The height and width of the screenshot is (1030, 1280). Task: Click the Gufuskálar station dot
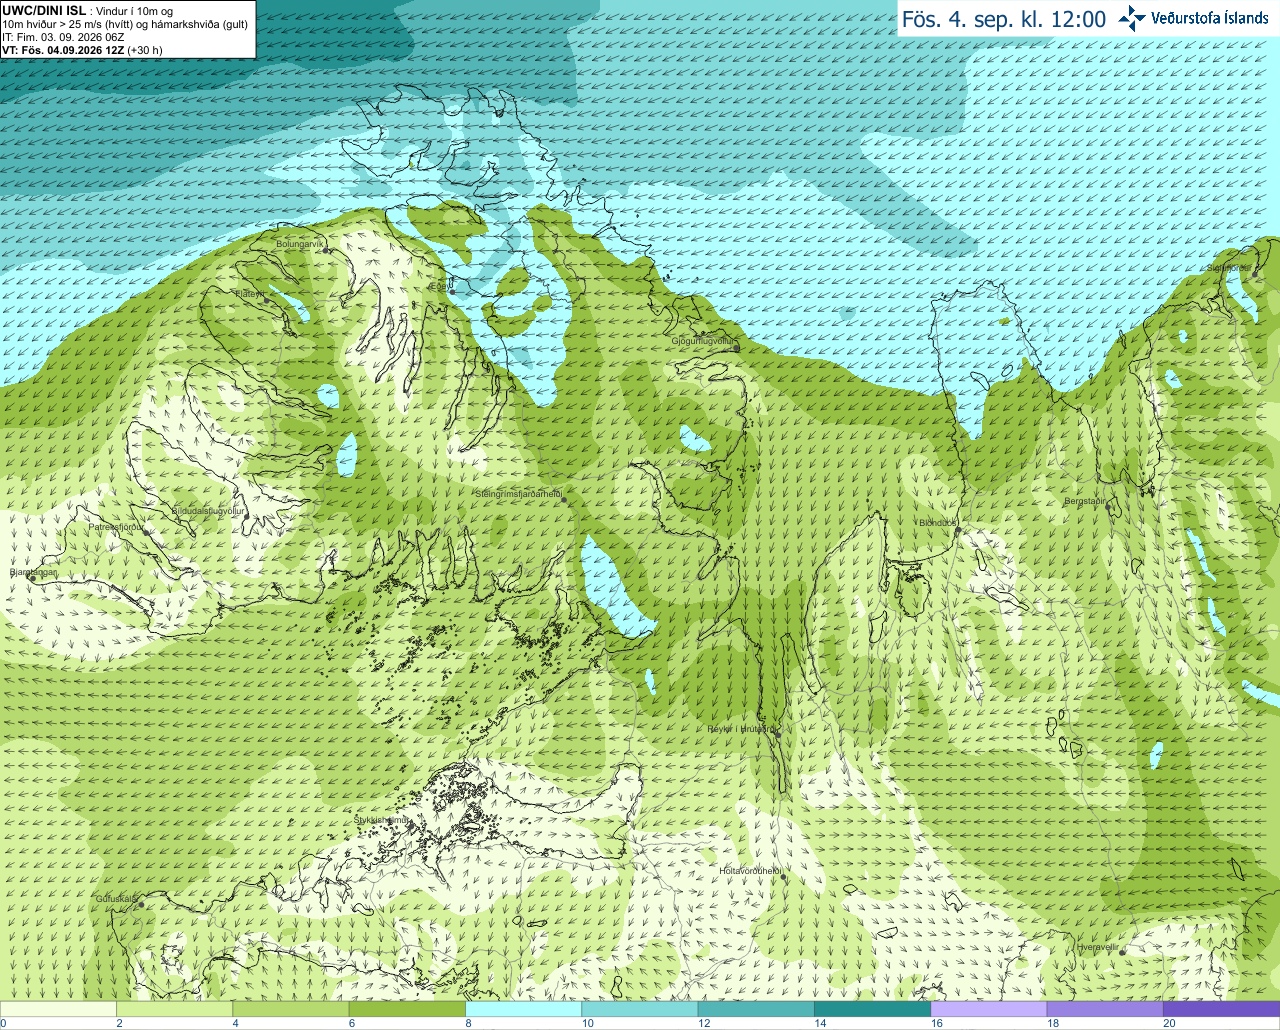coord(141,904)
